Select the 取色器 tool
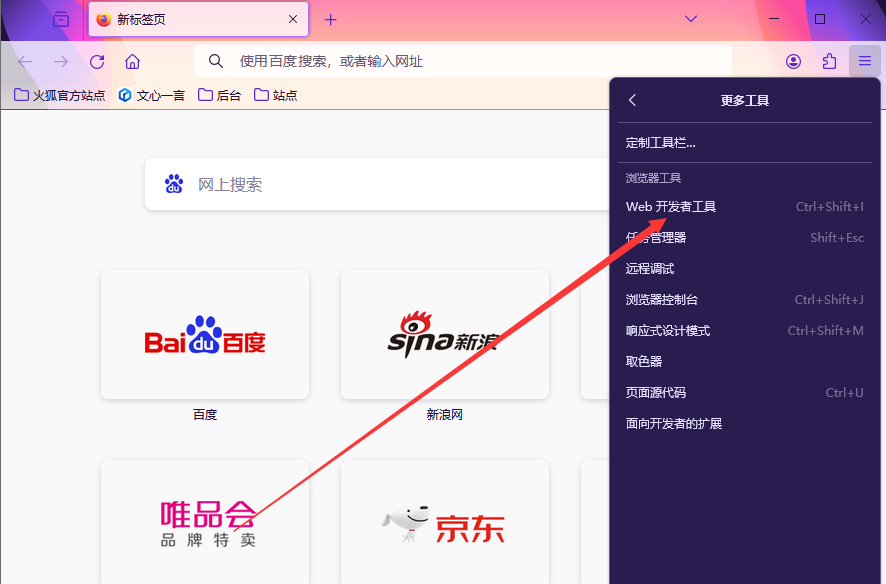 coord(745,361)
